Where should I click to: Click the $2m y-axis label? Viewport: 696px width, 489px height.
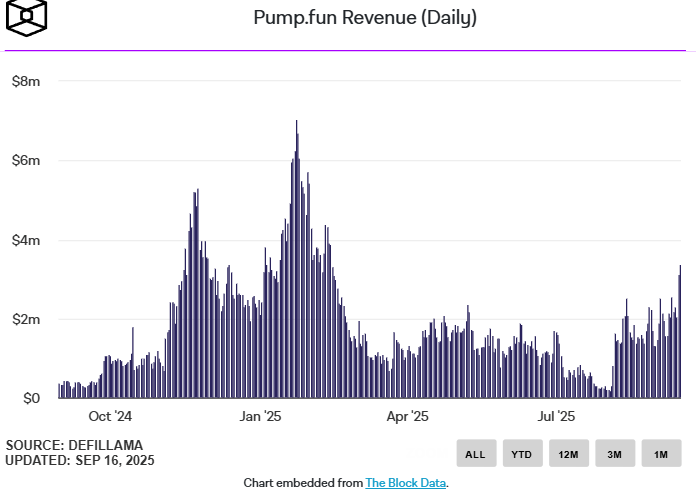[x=26, y=319]
